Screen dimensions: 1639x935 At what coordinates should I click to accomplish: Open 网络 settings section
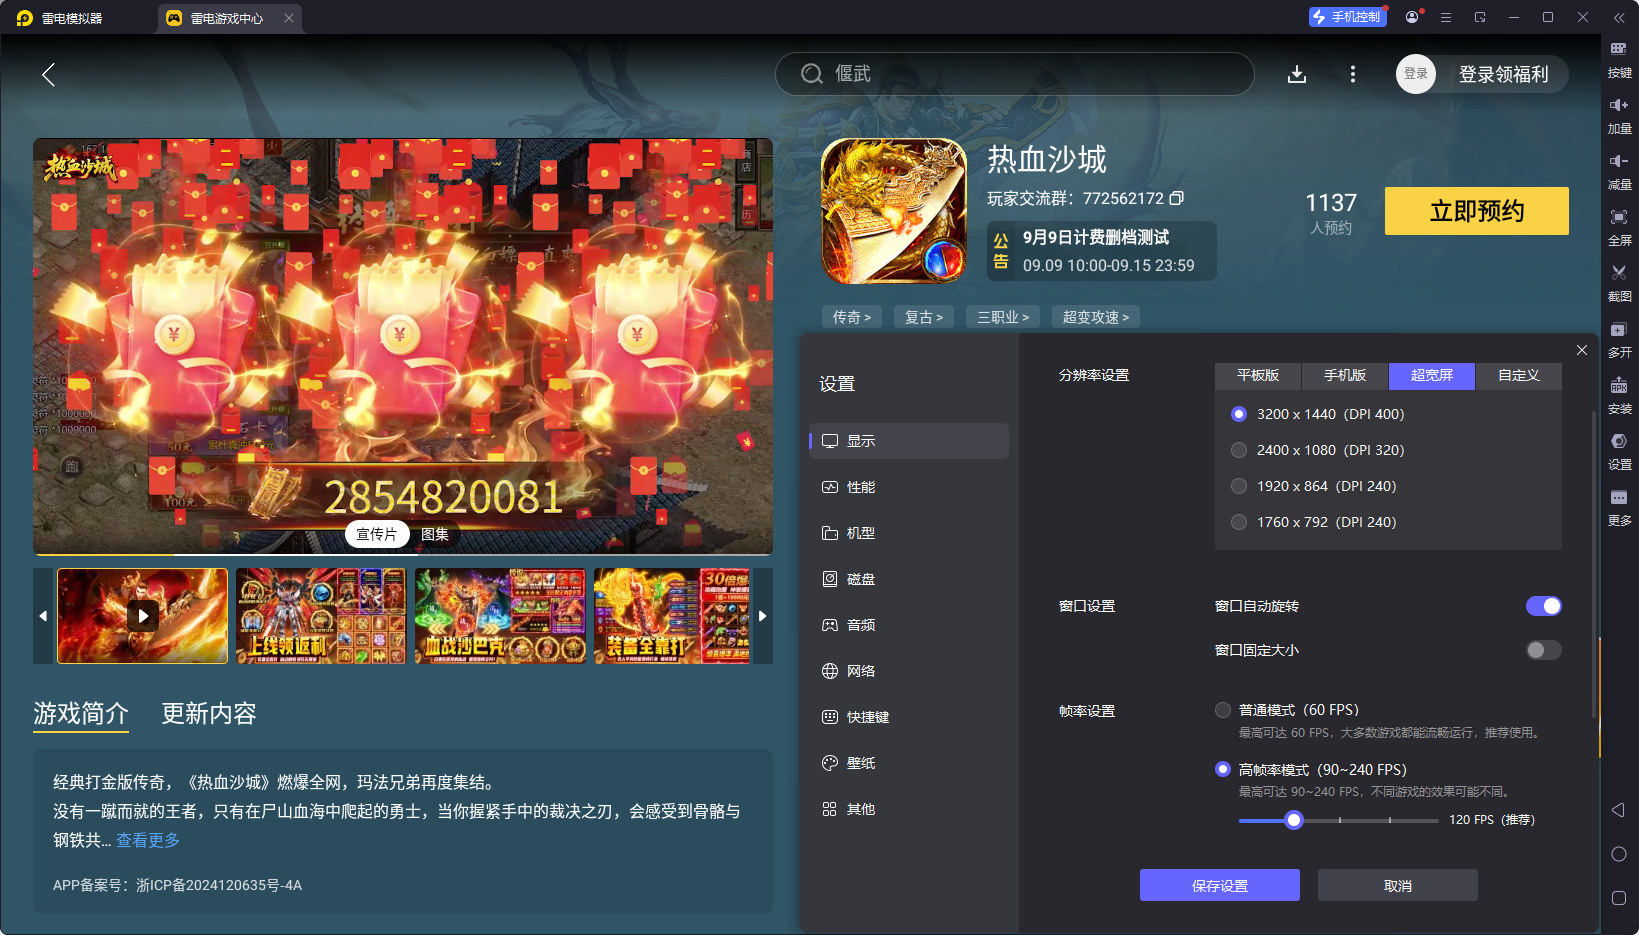point(909,671)
